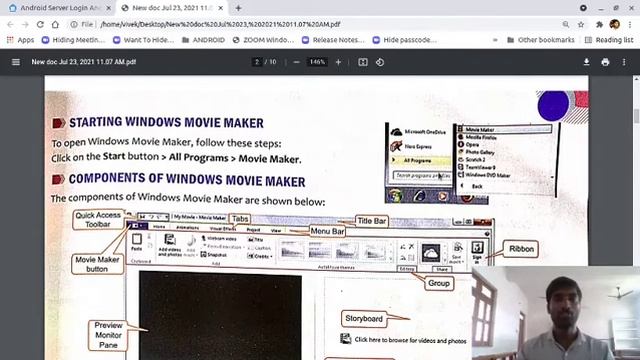
Task: Click the zoom in plus button
Action: click(x=338, y=62)
